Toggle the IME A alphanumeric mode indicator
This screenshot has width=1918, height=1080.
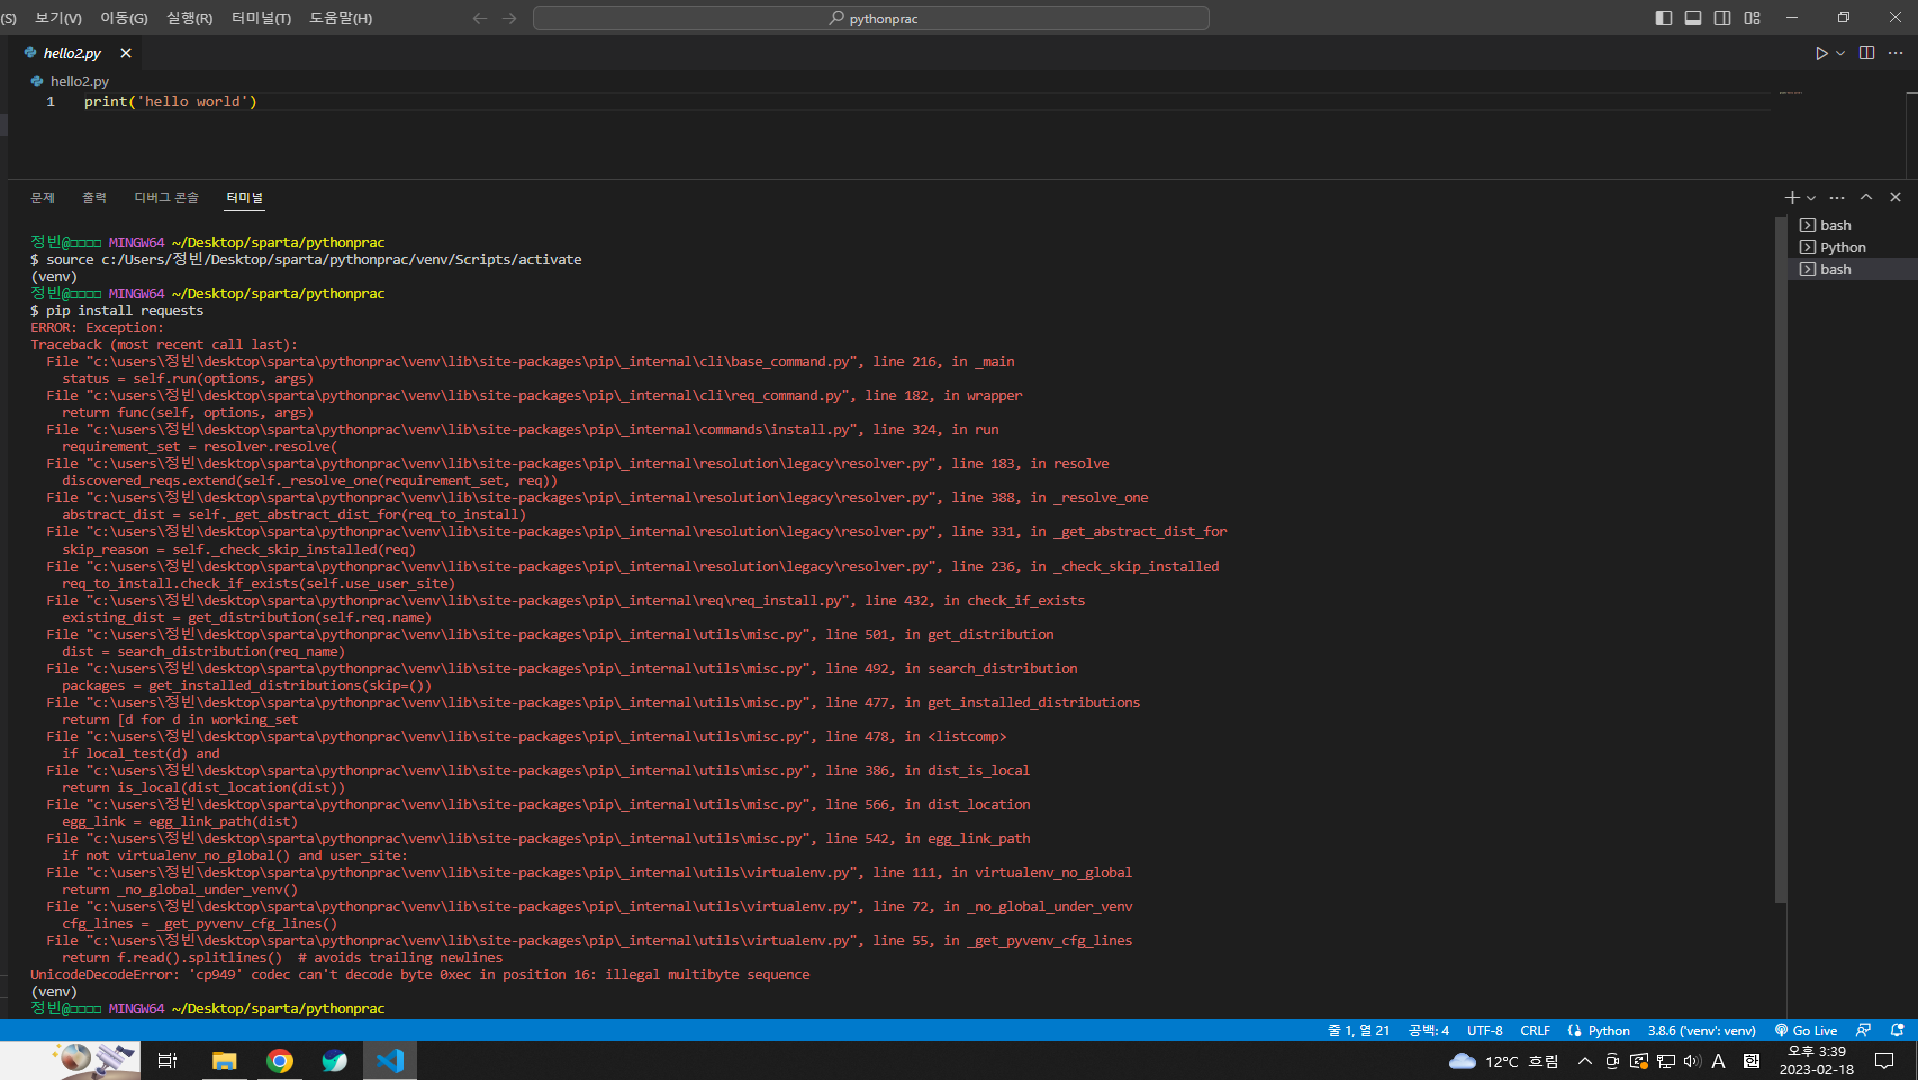[x=1718, y=1061]
